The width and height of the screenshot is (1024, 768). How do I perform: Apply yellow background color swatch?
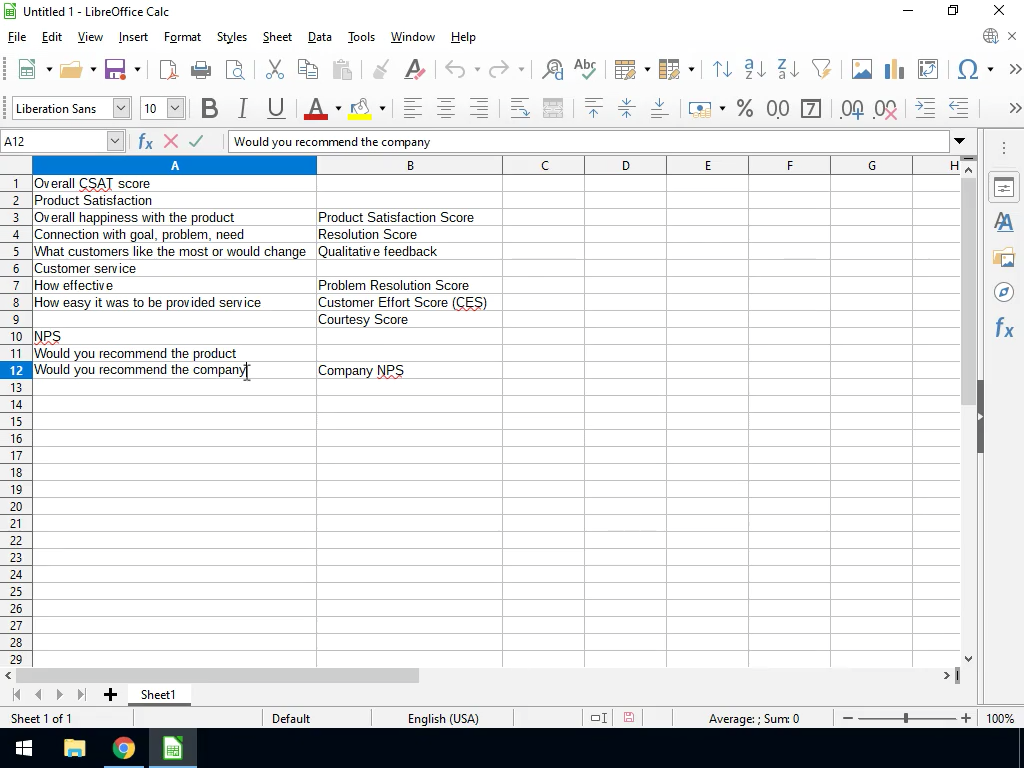pos(360,108)
